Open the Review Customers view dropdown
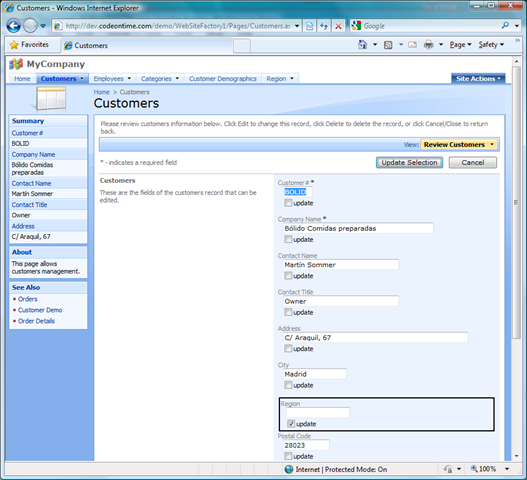The width and height of the screenshot is (527, 480). (x=459, y=145)
